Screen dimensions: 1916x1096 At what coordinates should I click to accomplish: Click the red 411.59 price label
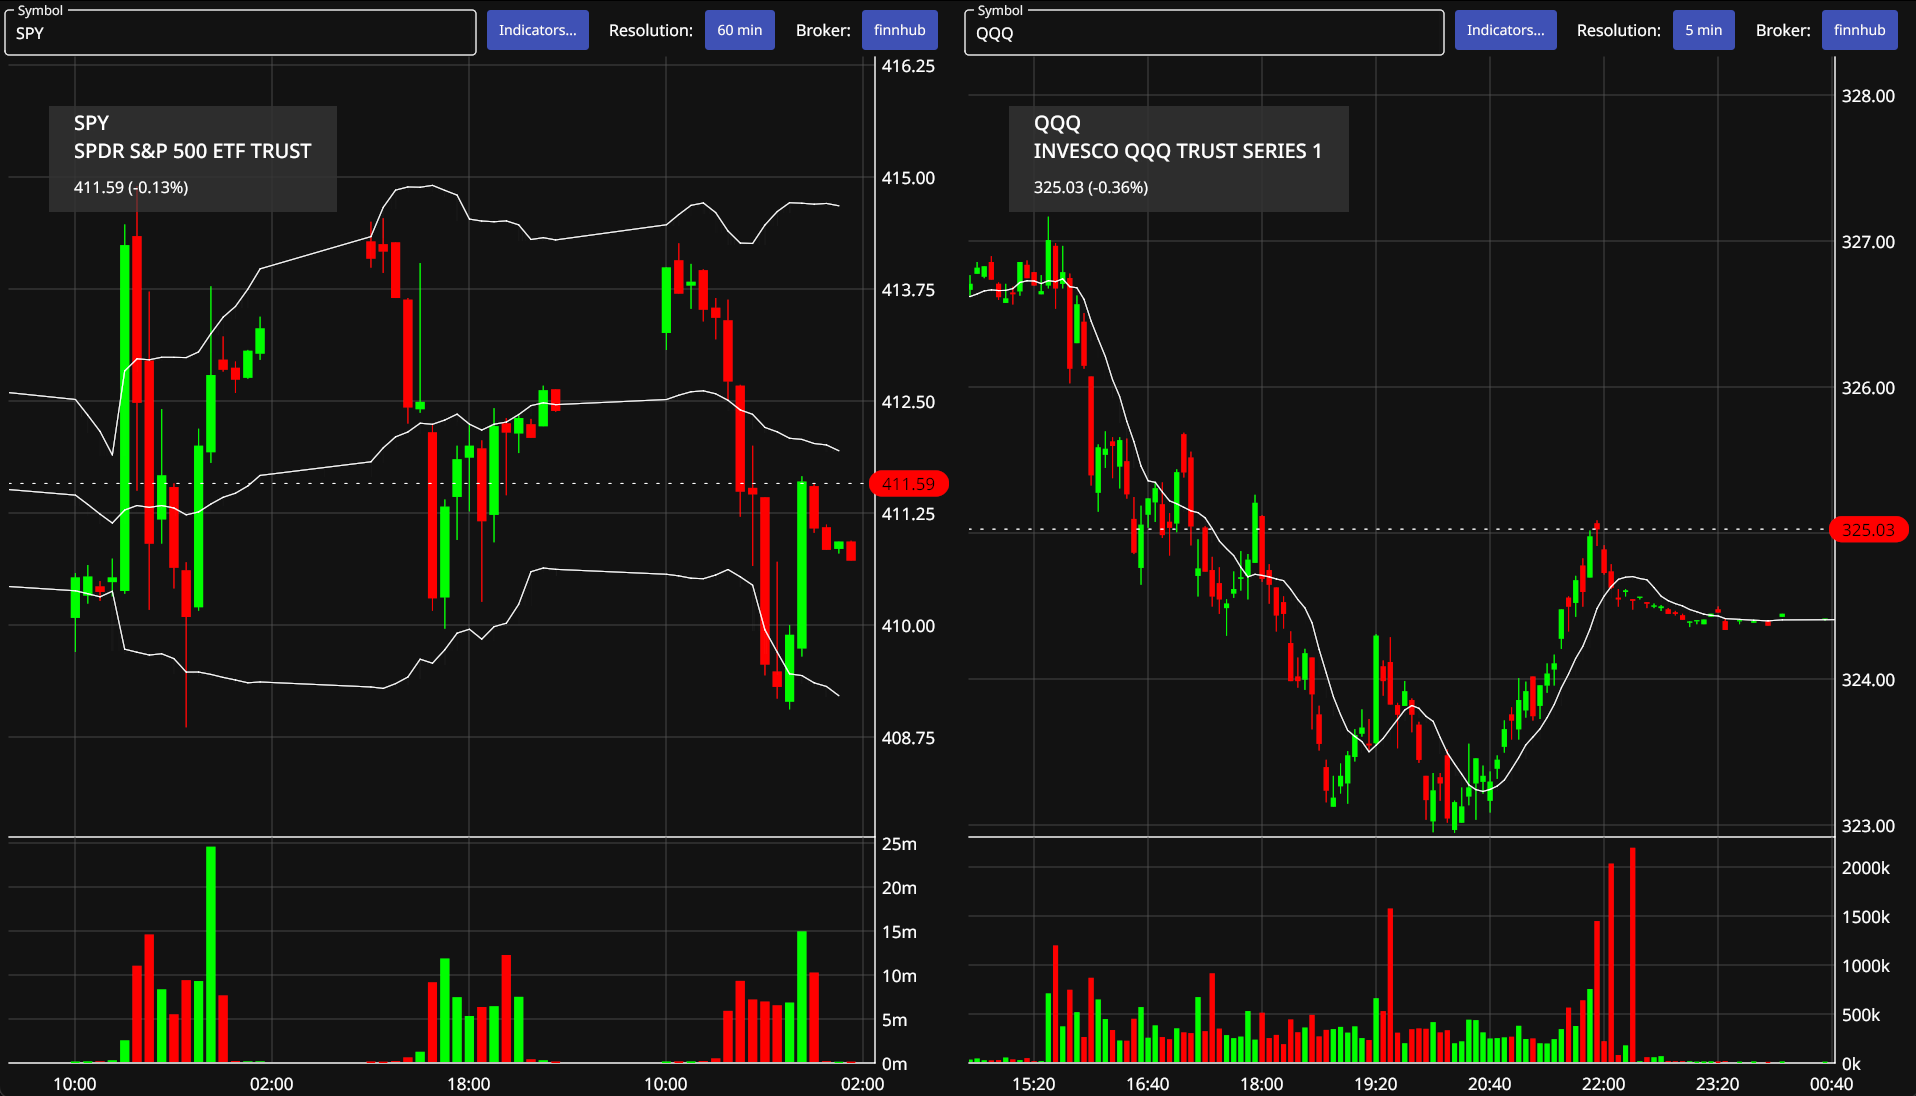coord(909,484)
